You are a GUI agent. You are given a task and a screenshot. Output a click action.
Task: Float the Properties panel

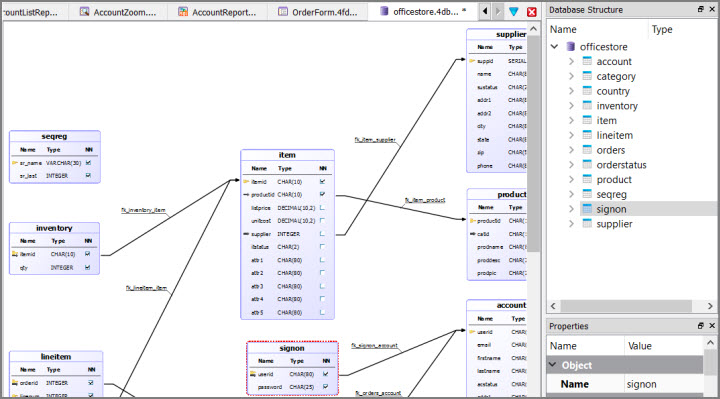[x=700, y=326]
